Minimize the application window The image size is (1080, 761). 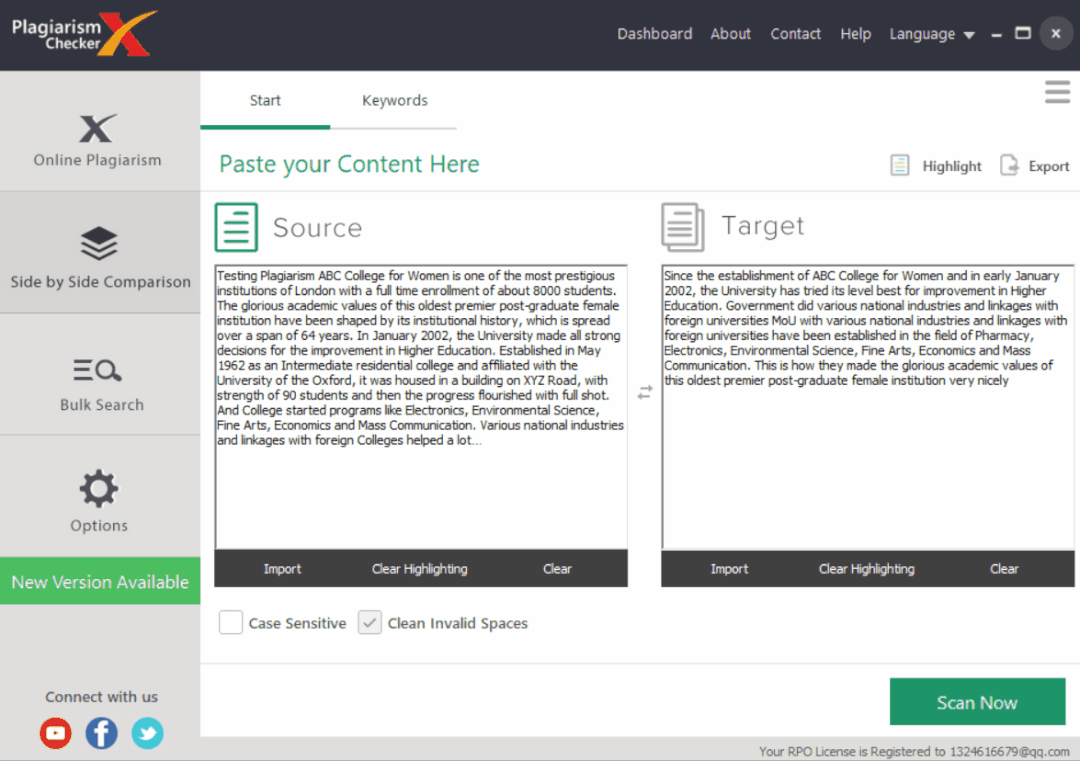[996, 34]
